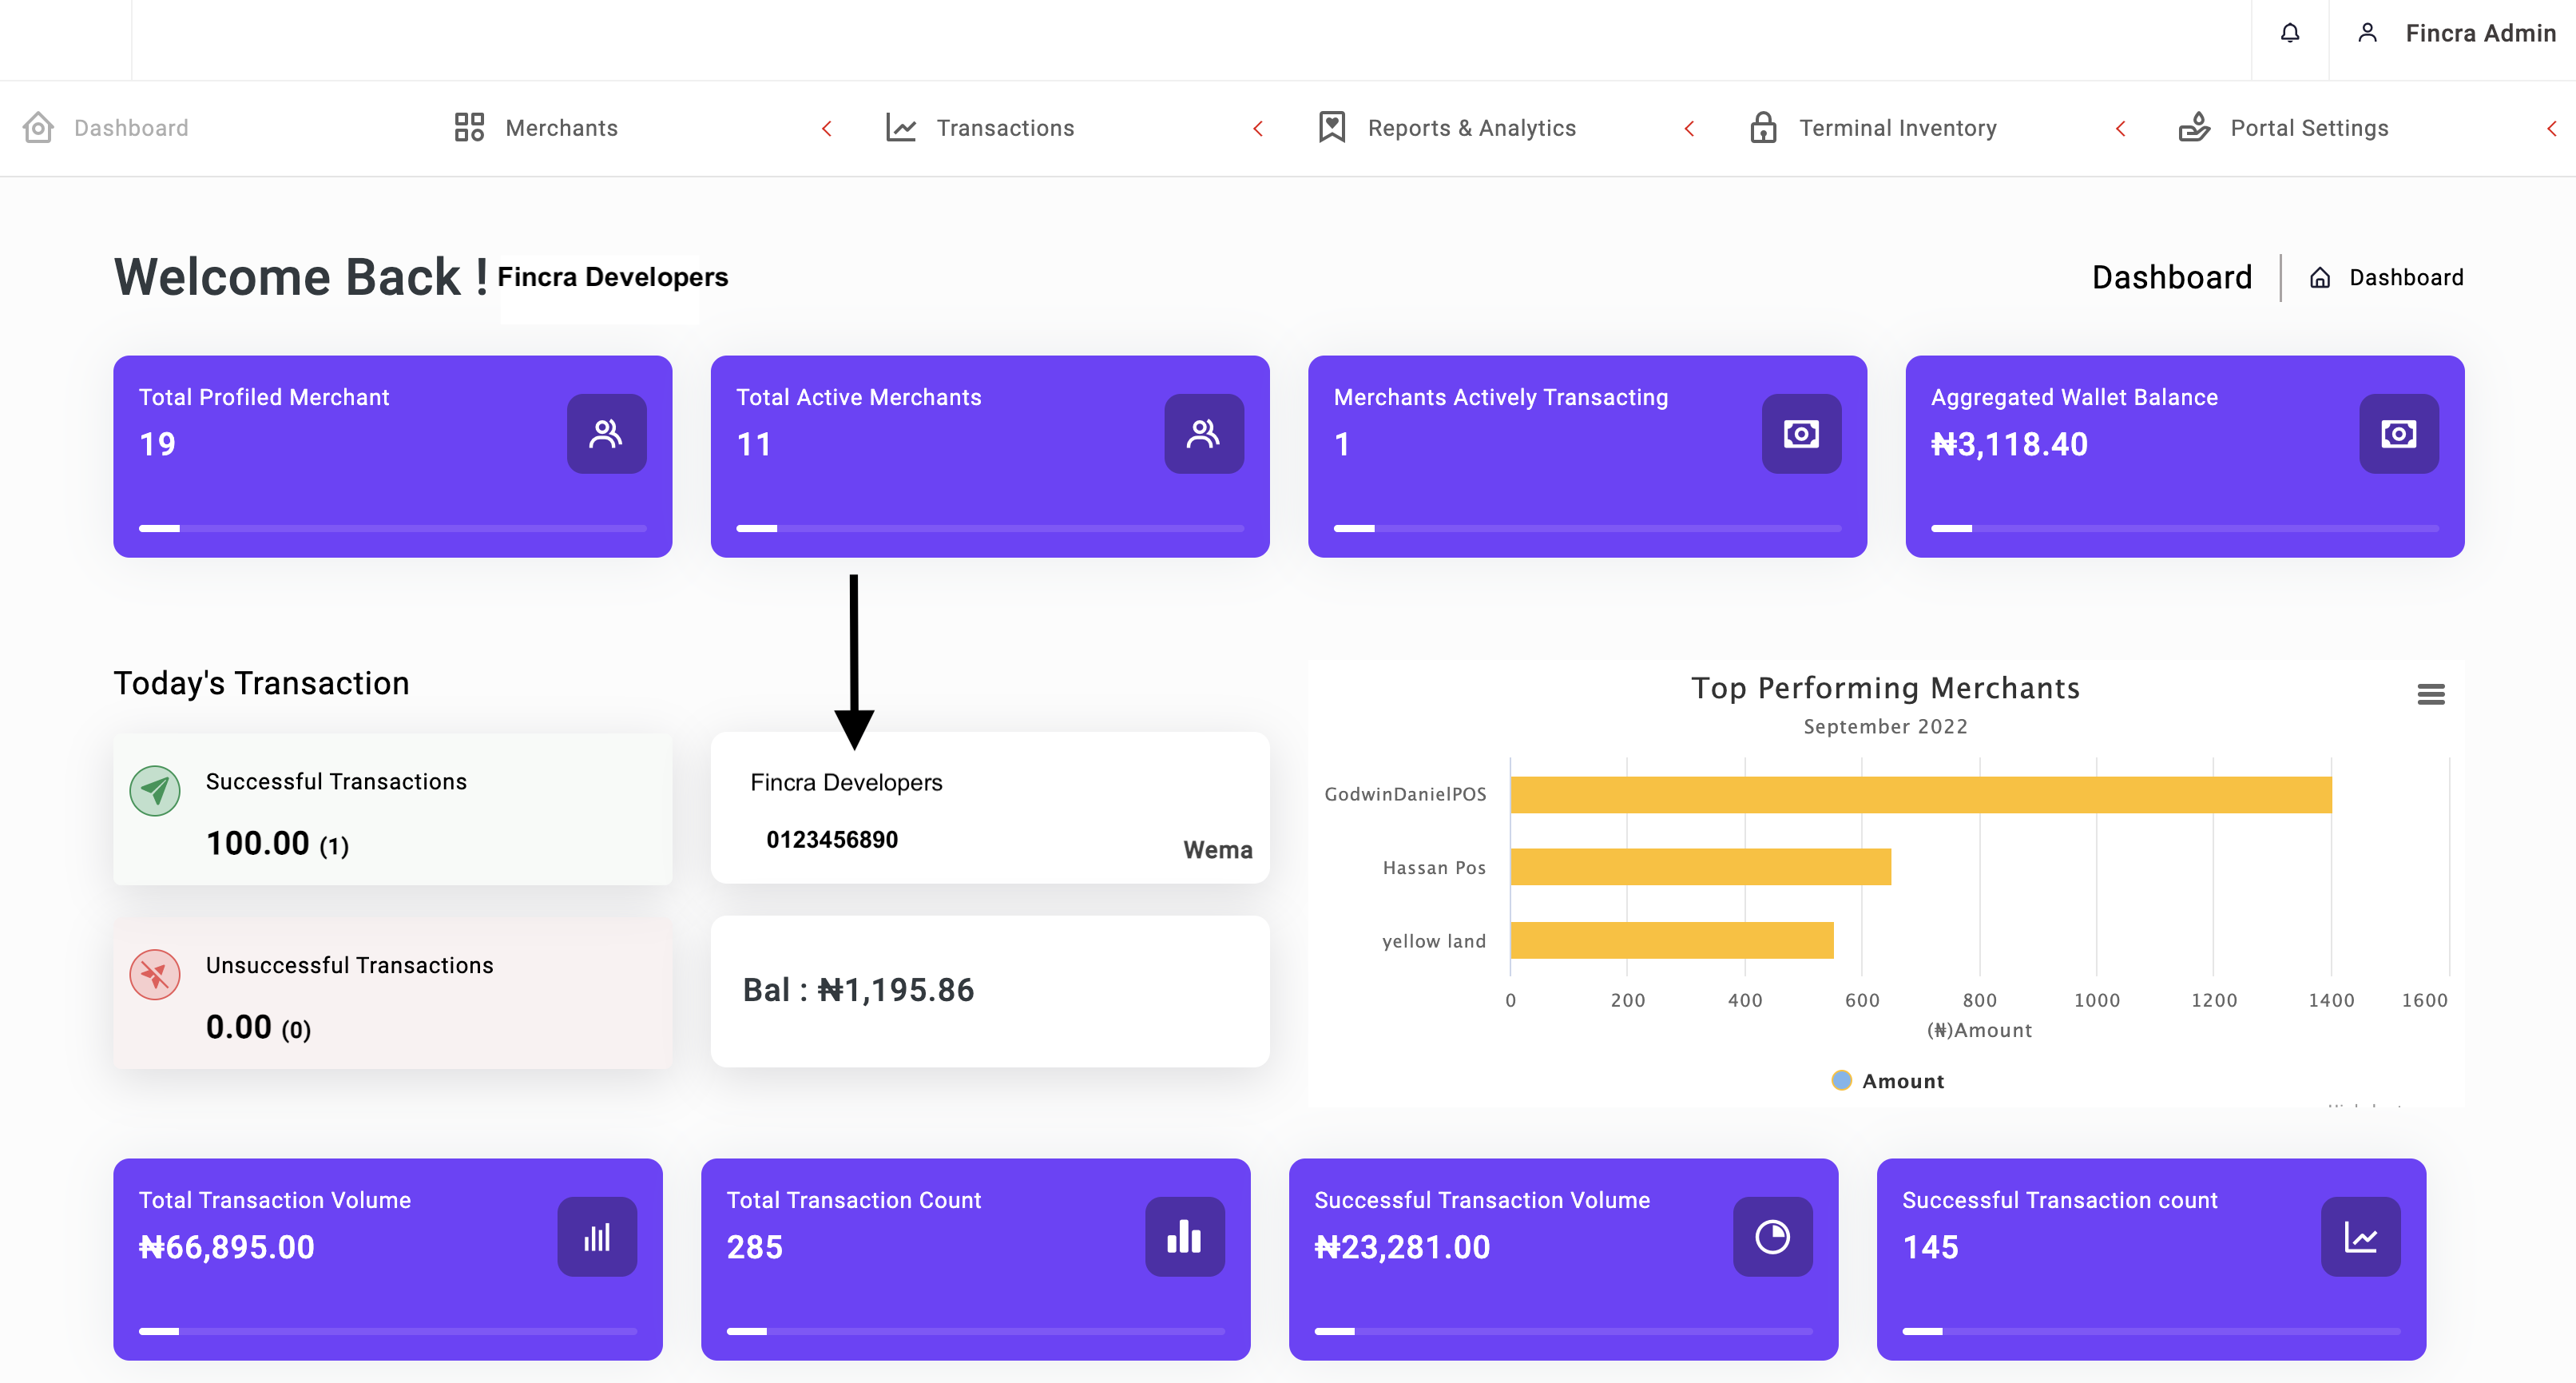Open the Reports & Analytics menu
This screenshot has height=1383, width=2576.
[1471, 128]
